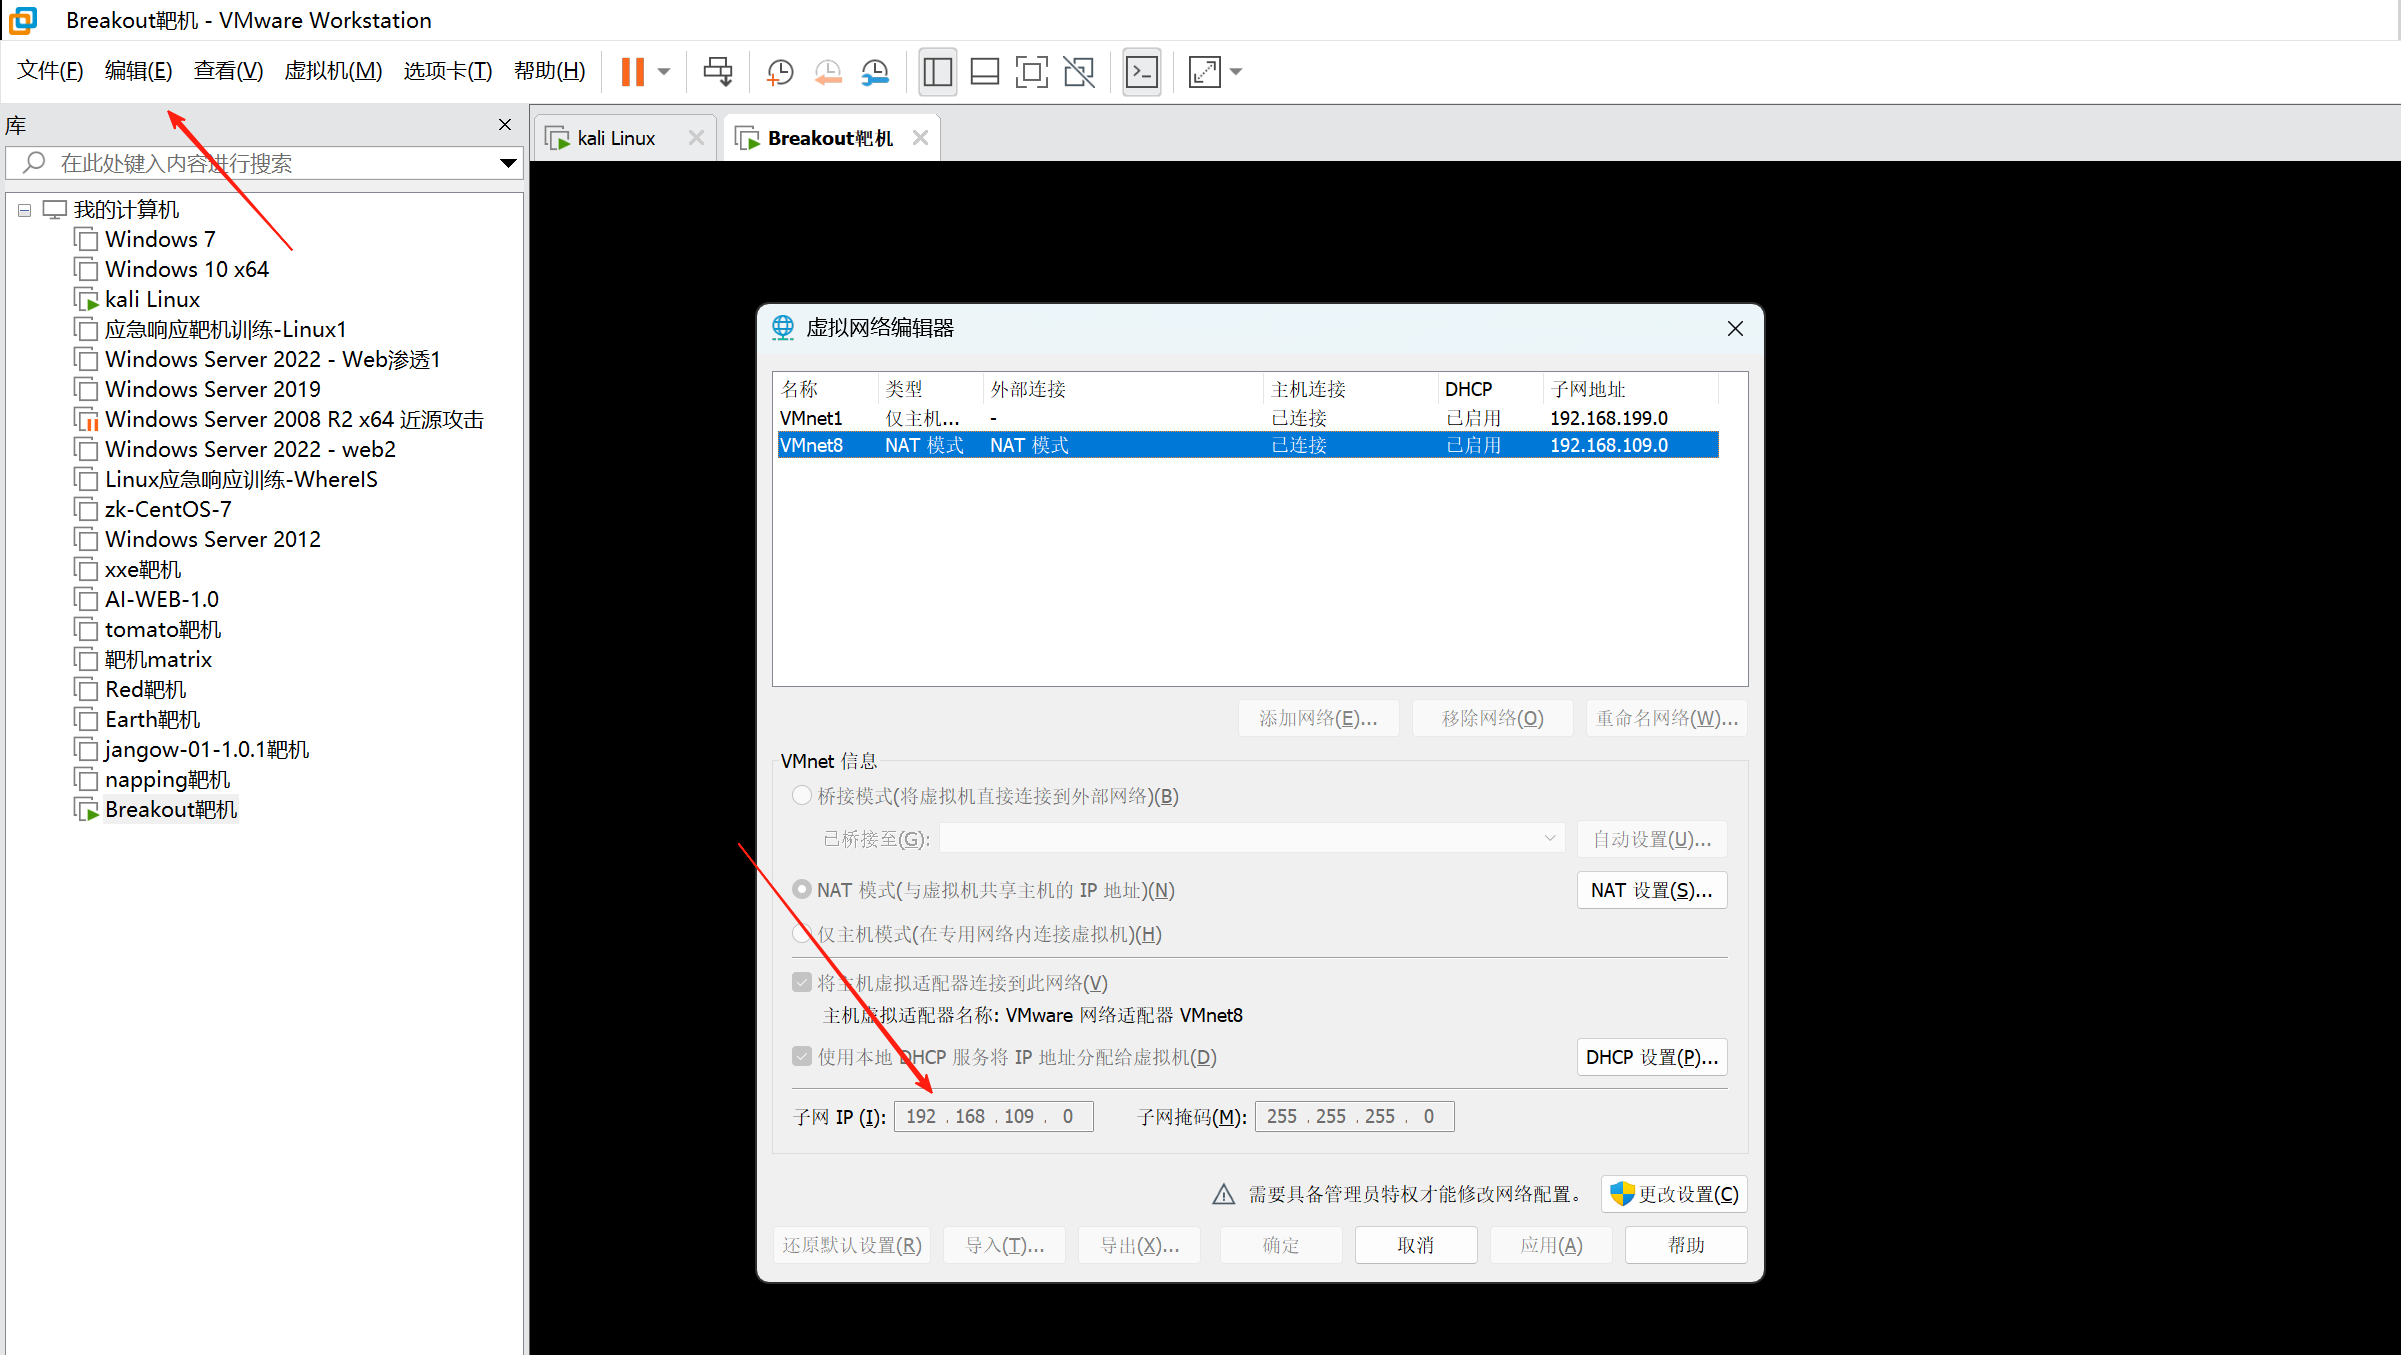
Task: Click the NAT 设置(S)... button
Action: pos(1651,890)
